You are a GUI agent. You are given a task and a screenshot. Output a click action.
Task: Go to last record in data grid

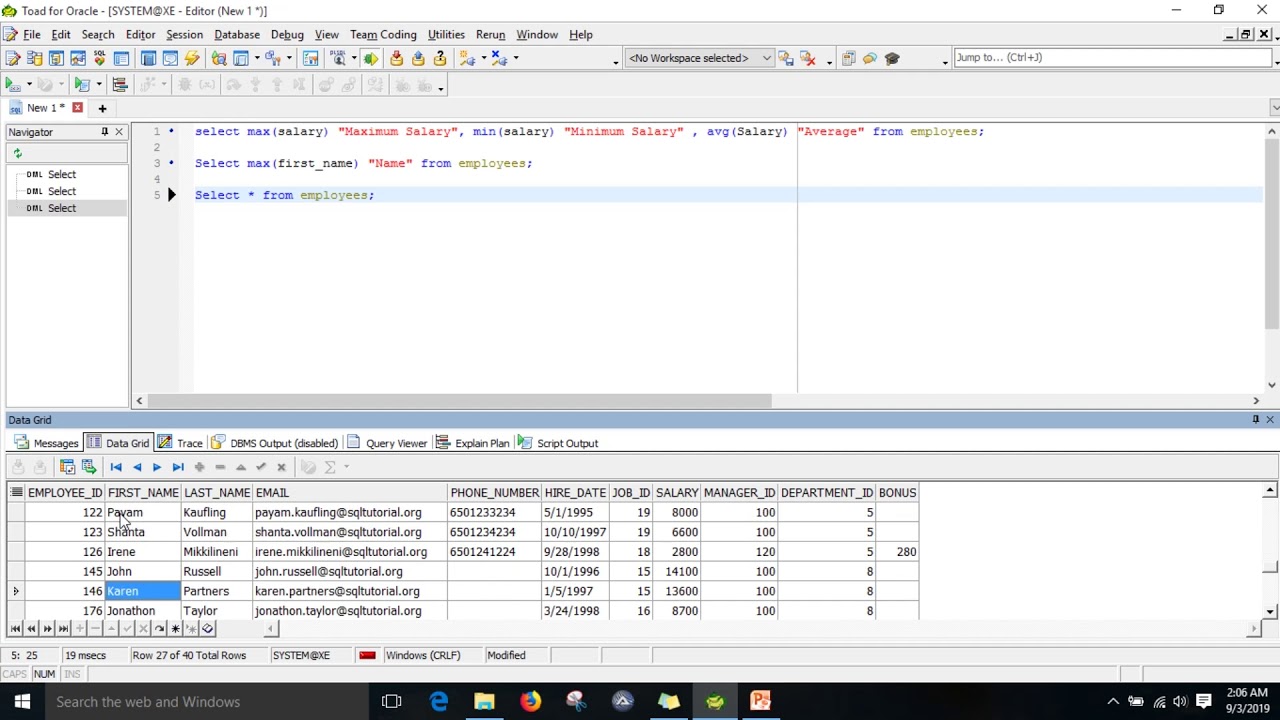click(178, 467)
